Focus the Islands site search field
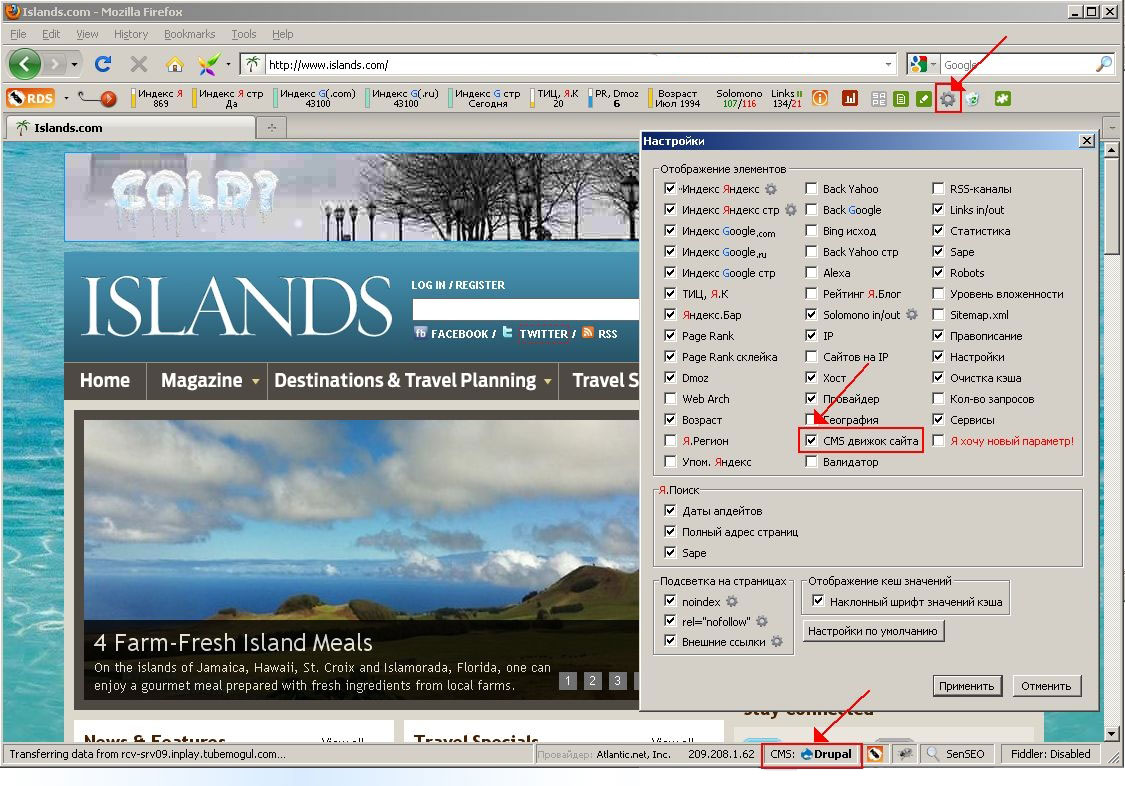This screenshot has height=786, width=1125. pos(525,309)
